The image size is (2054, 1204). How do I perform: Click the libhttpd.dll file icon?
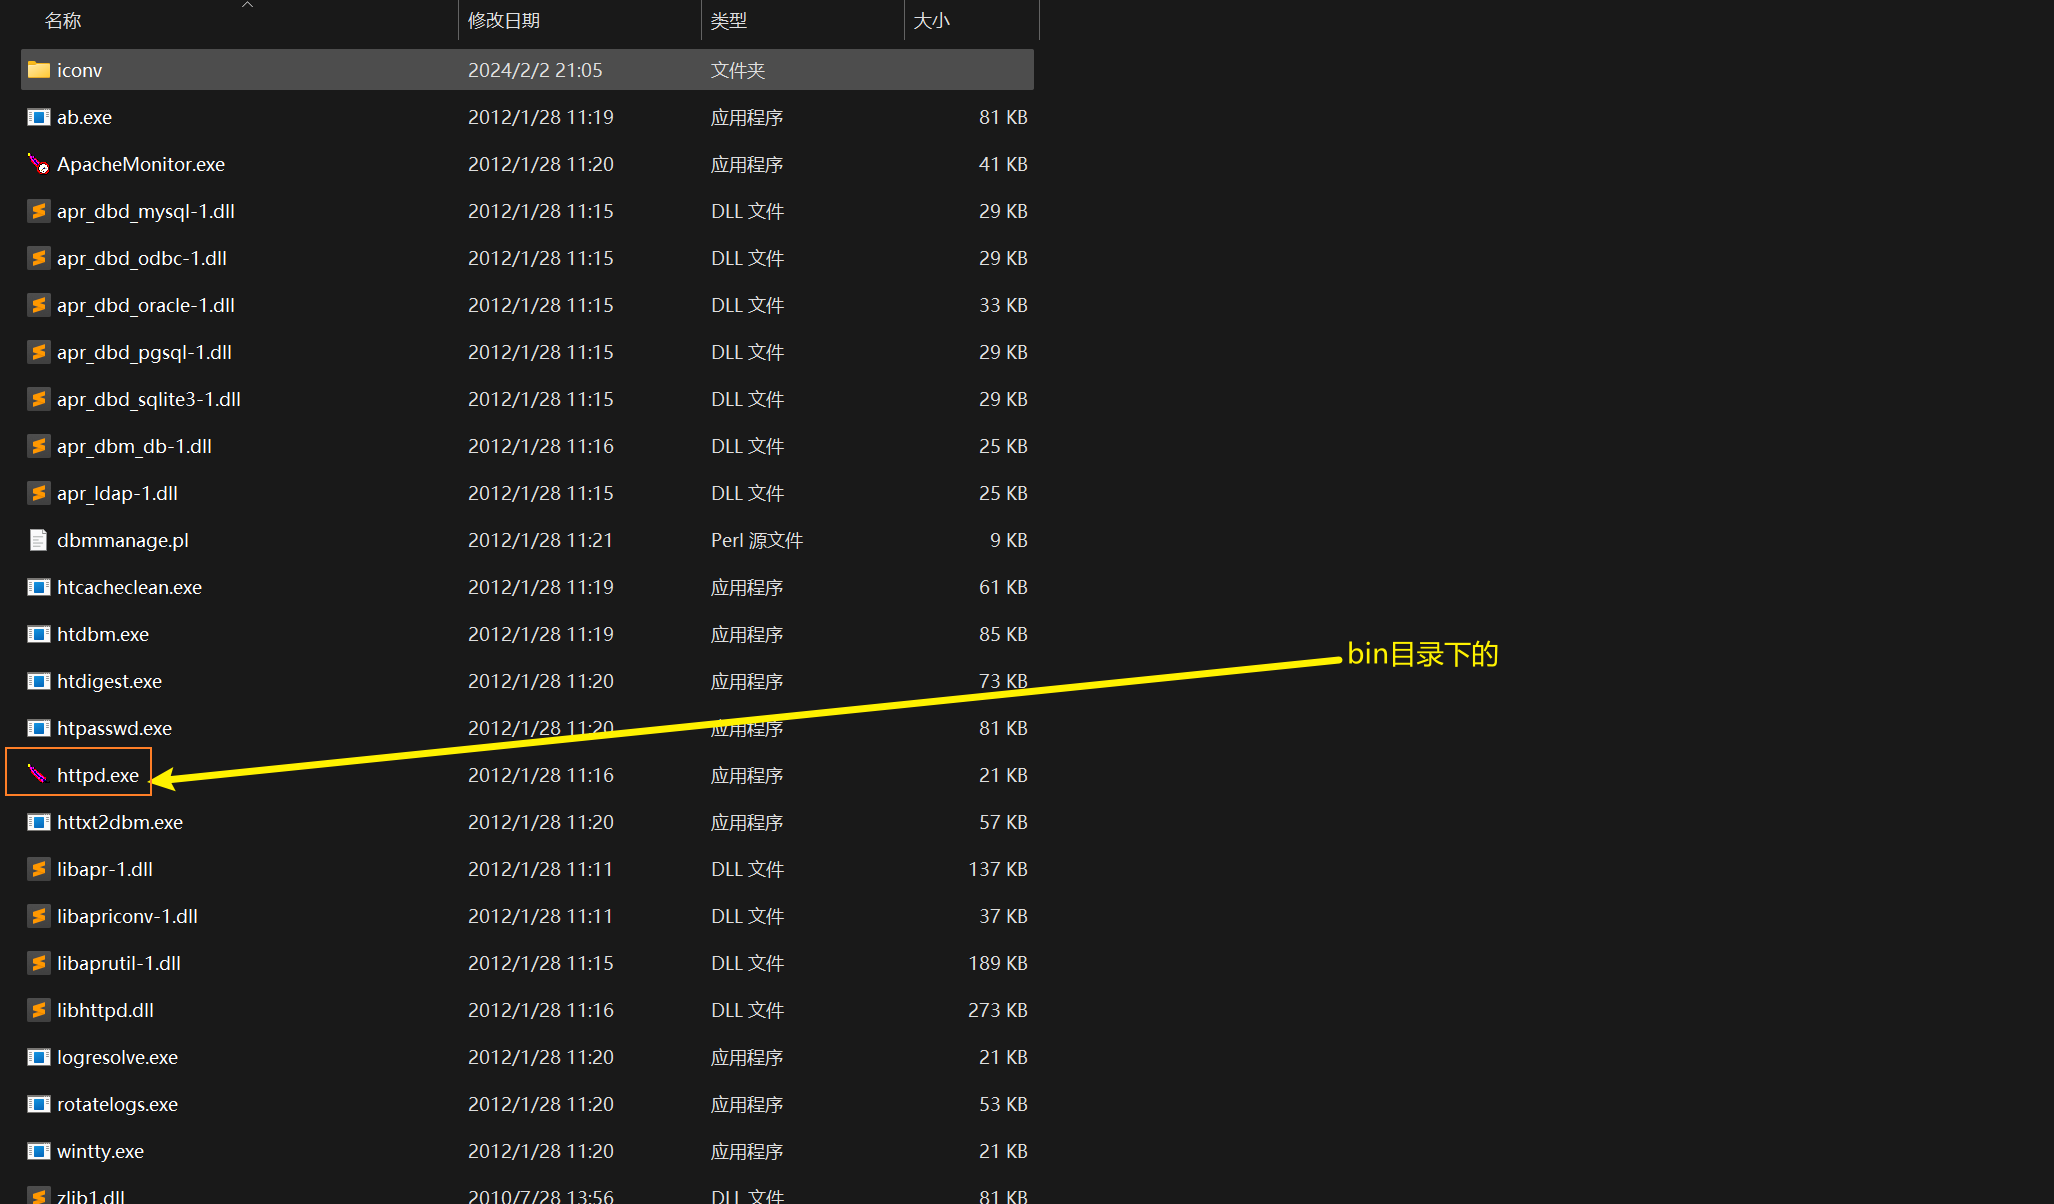(38, 1010)
